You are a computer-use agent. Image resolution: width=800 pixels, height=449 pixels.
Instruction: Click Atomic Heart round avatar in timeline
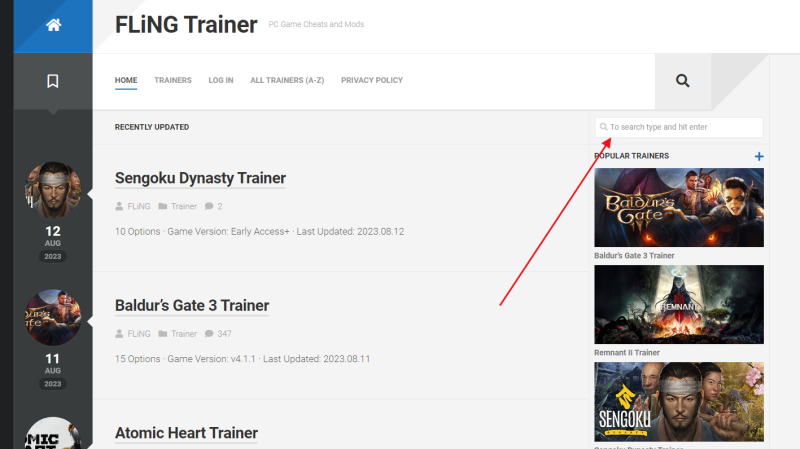pyautogui.click(x=53, y=433)
